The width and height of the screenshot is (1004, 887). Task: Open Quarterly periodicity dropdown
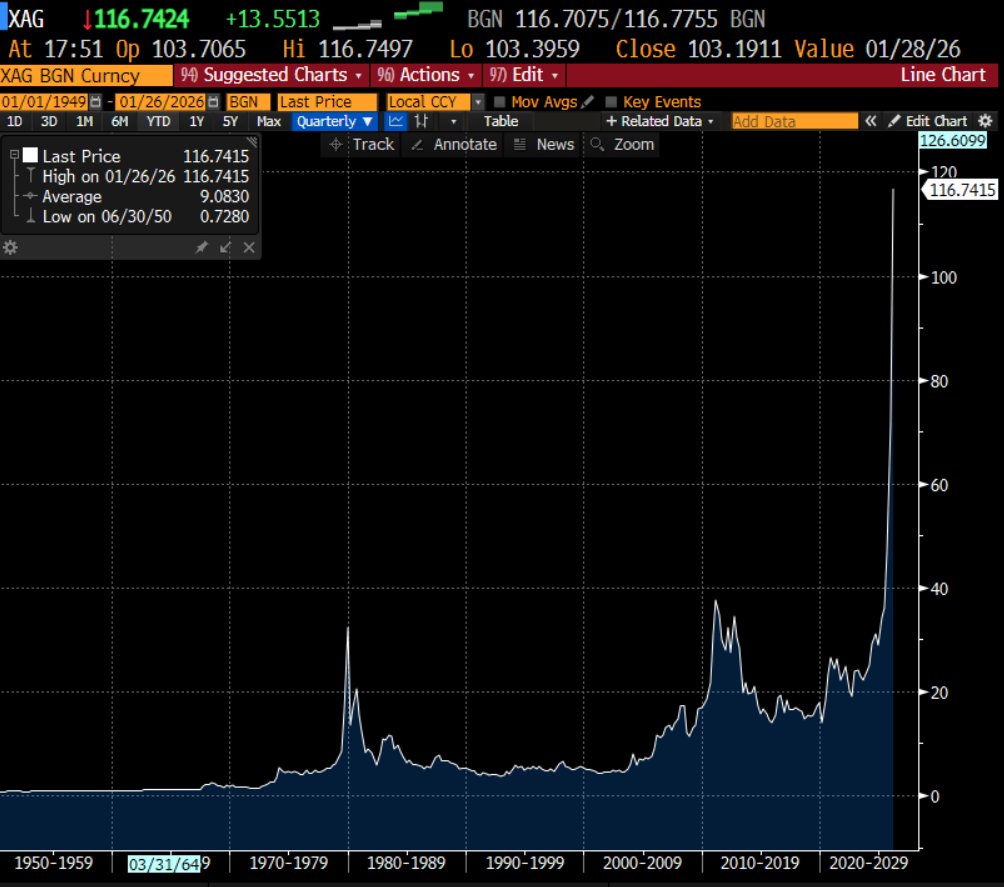[334, 121]
